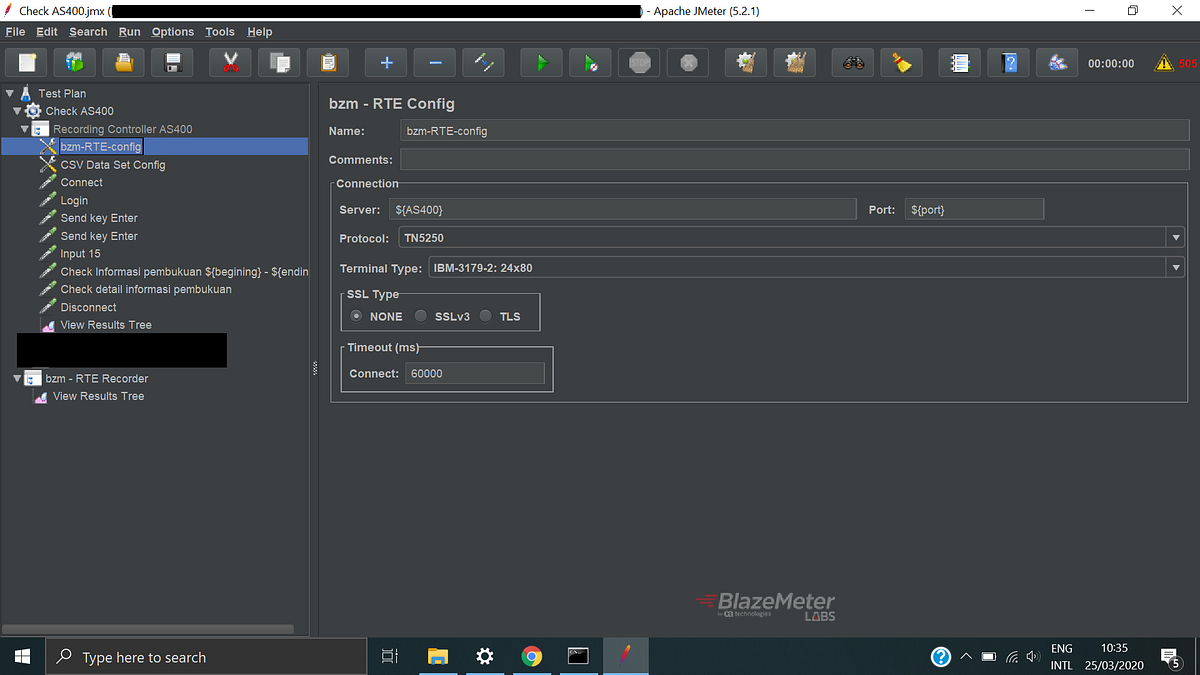Open File Explorer from the taskbar
Image resolution: width=1200 pixels, height=675 pixels.
click(x=438, y=657)
